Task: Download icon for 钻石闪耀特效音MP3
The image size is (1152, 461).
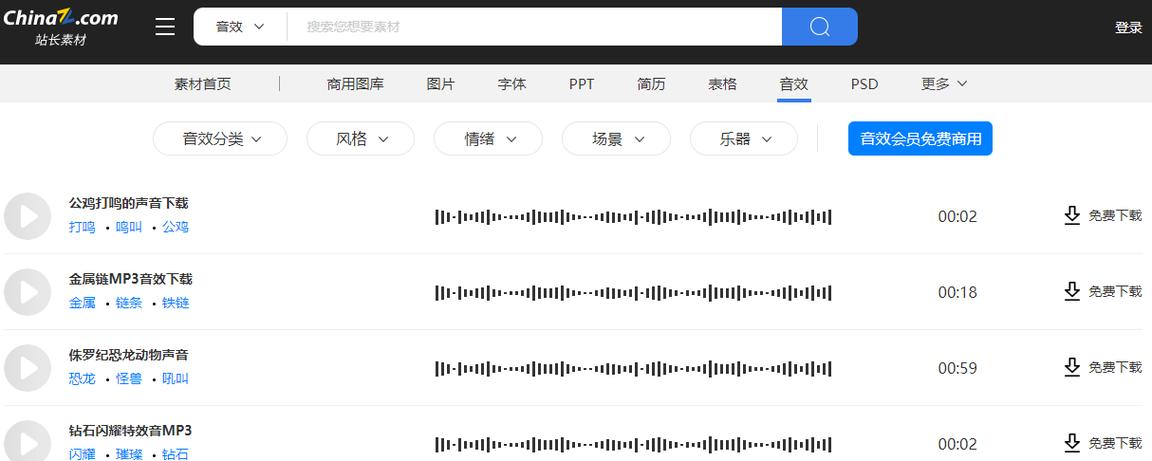Action: tap(1072, 443)
